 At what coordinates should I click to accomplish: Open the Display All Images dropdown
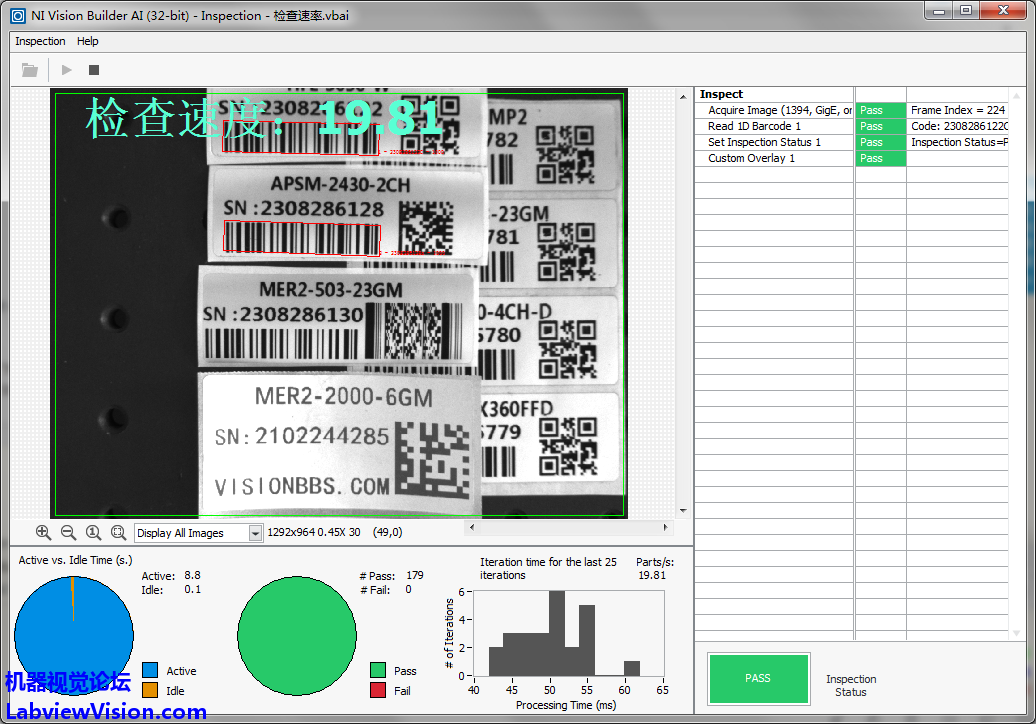click(x=255, y=534)
